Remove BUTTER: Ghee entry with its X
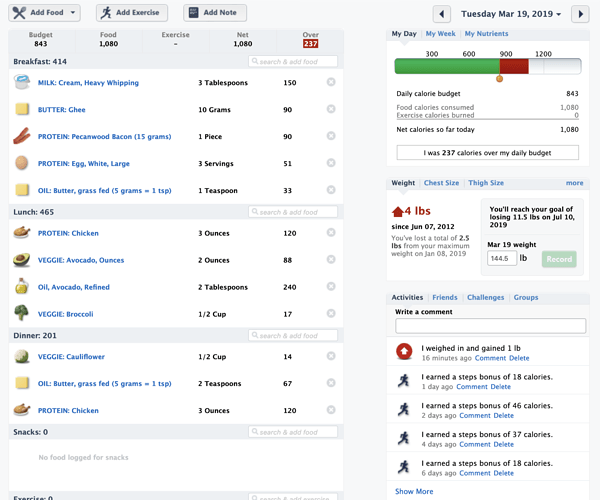The width and height of the screenshot is (600, 500). point(331,109)
